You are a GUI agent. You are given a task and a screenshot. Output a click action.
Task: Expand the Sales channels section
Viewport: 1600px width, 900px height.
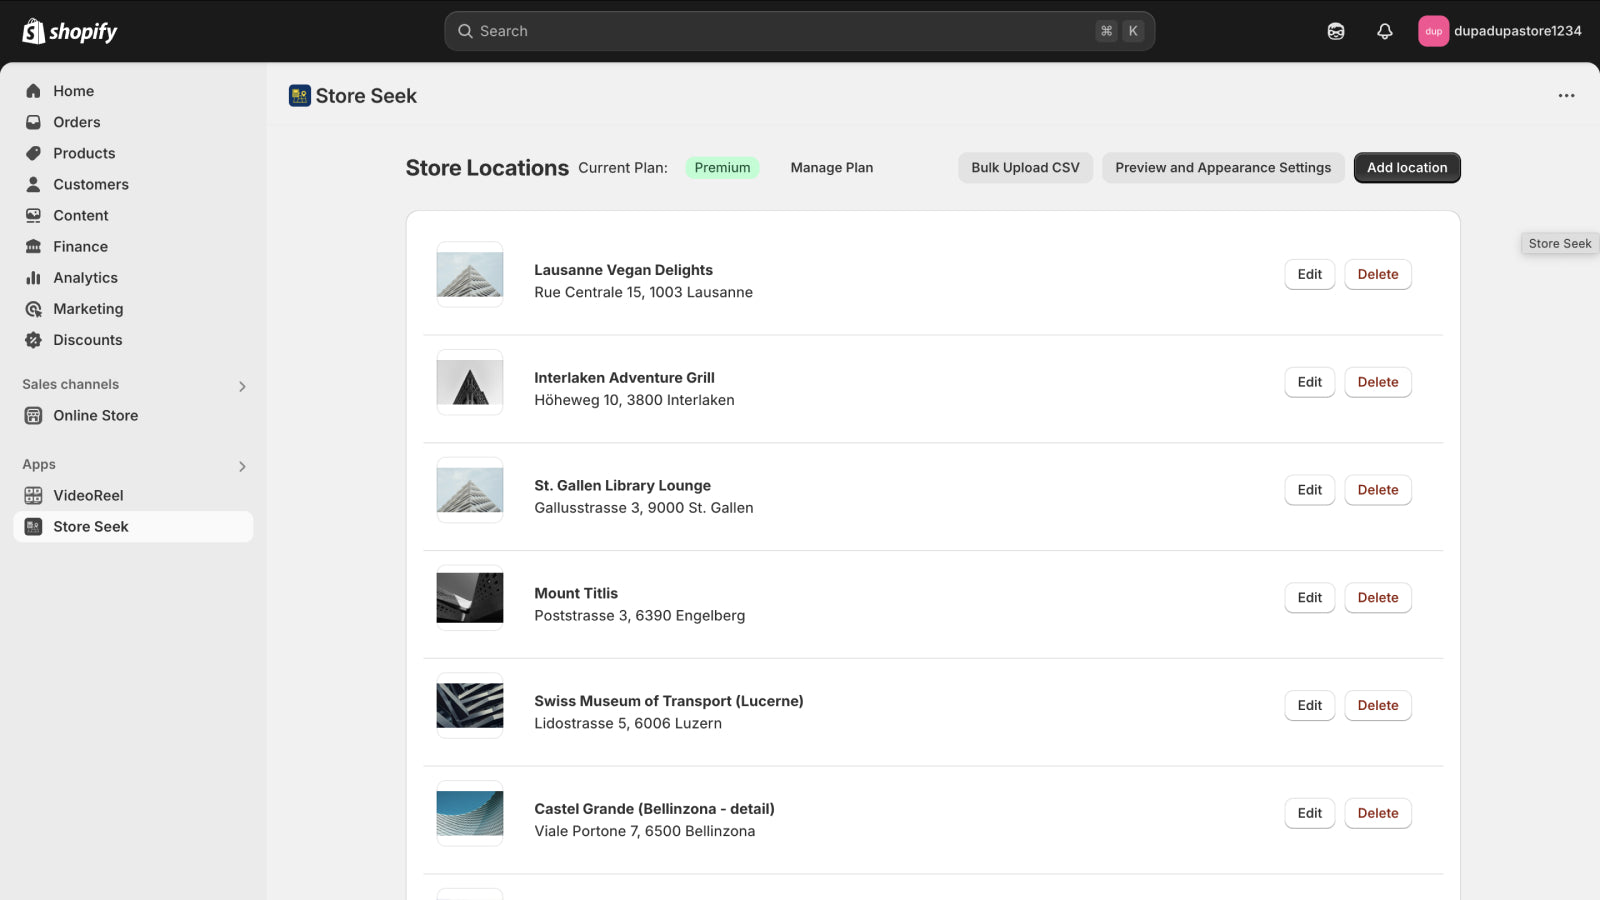241,385
